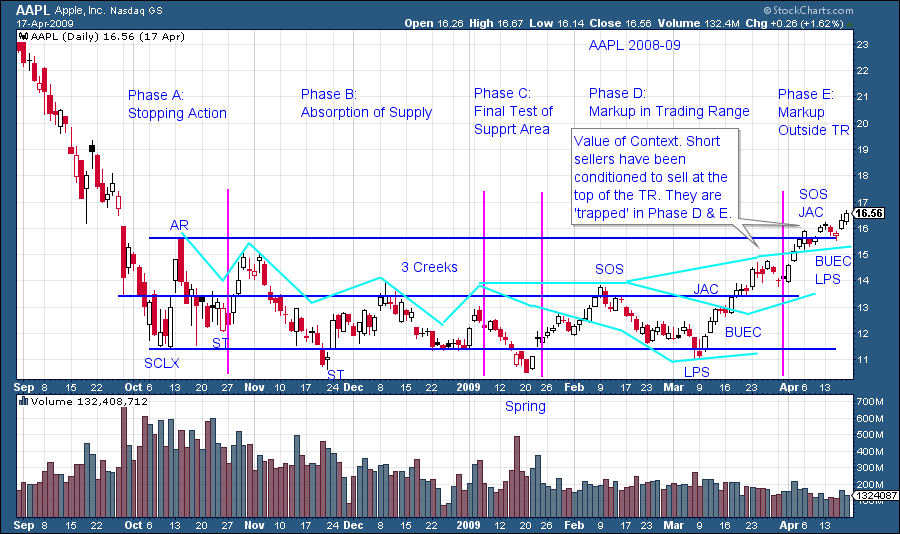Click the '3 Creeks' annotation
The height and width of the screenshot is (534, 900).
(x=429, y=267)
